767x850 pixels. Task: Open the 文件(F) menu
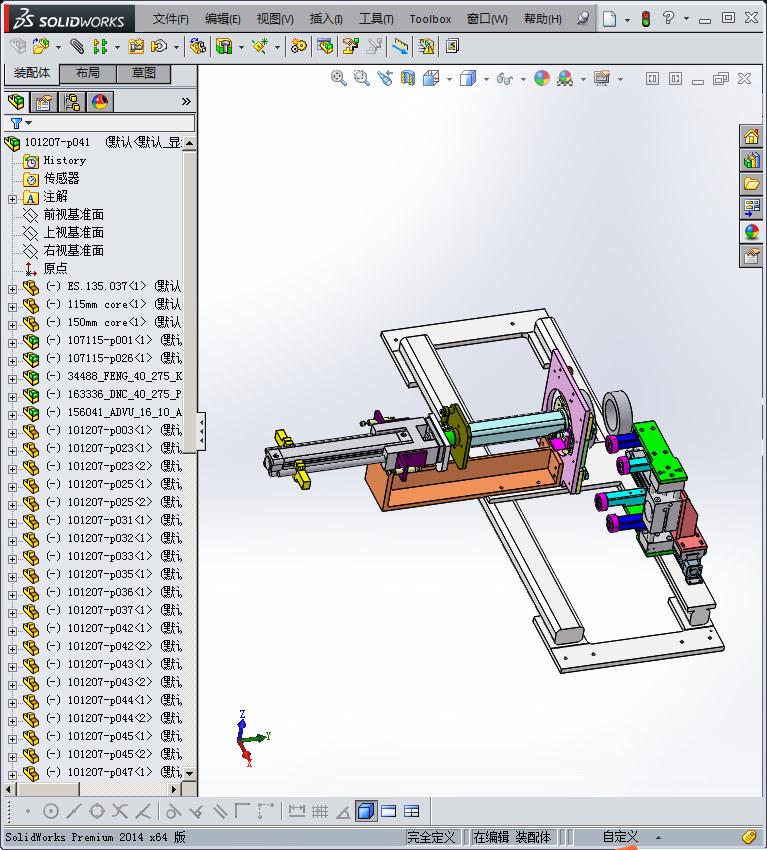170,19
